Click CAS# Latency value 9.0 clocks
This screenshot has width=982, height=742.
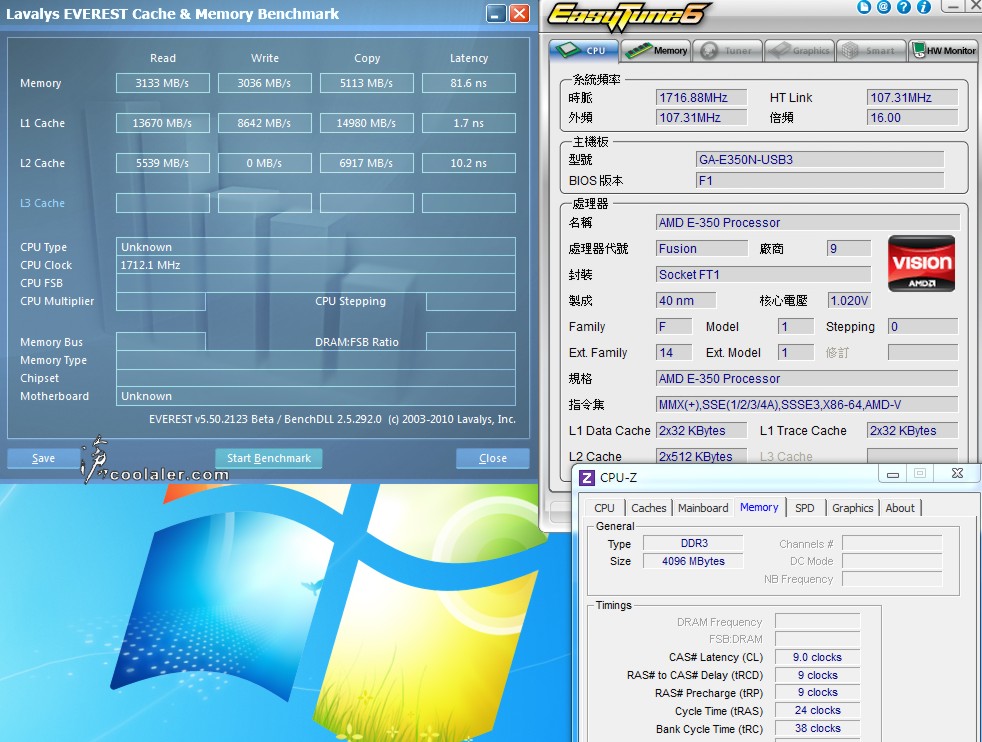[817, 657]
